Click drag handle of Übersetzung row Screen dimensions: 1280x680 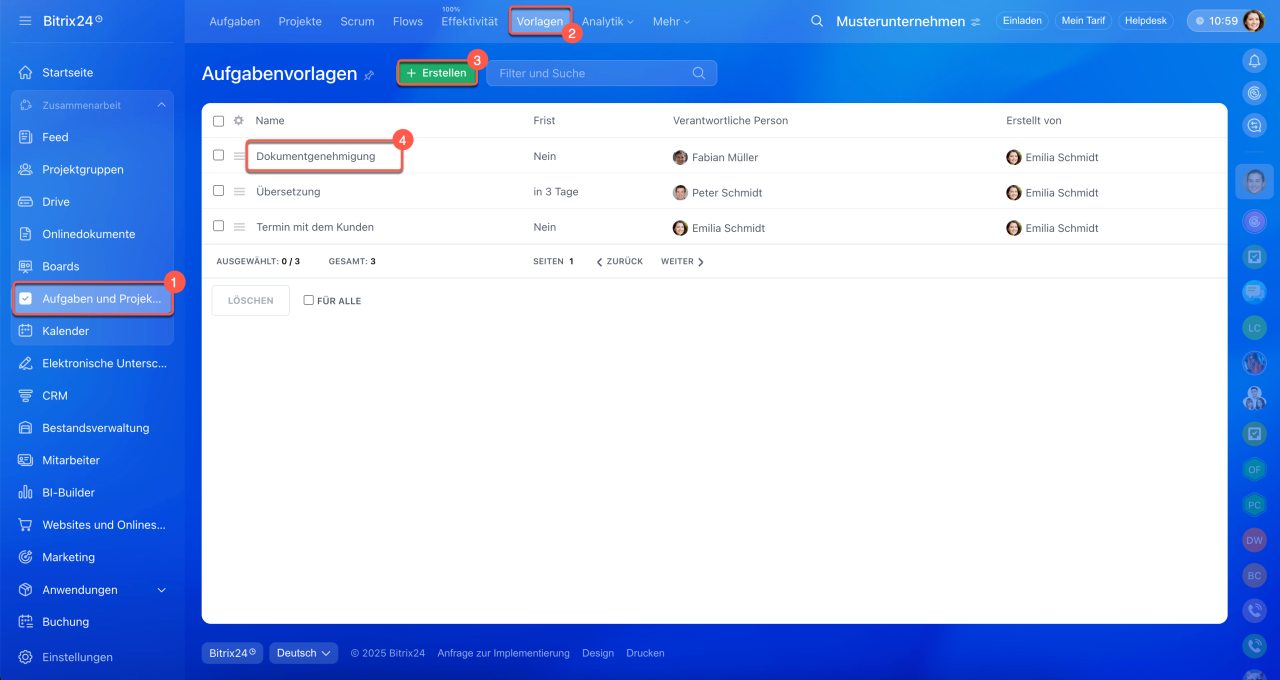pyautogui.click(x=239, y=192)
